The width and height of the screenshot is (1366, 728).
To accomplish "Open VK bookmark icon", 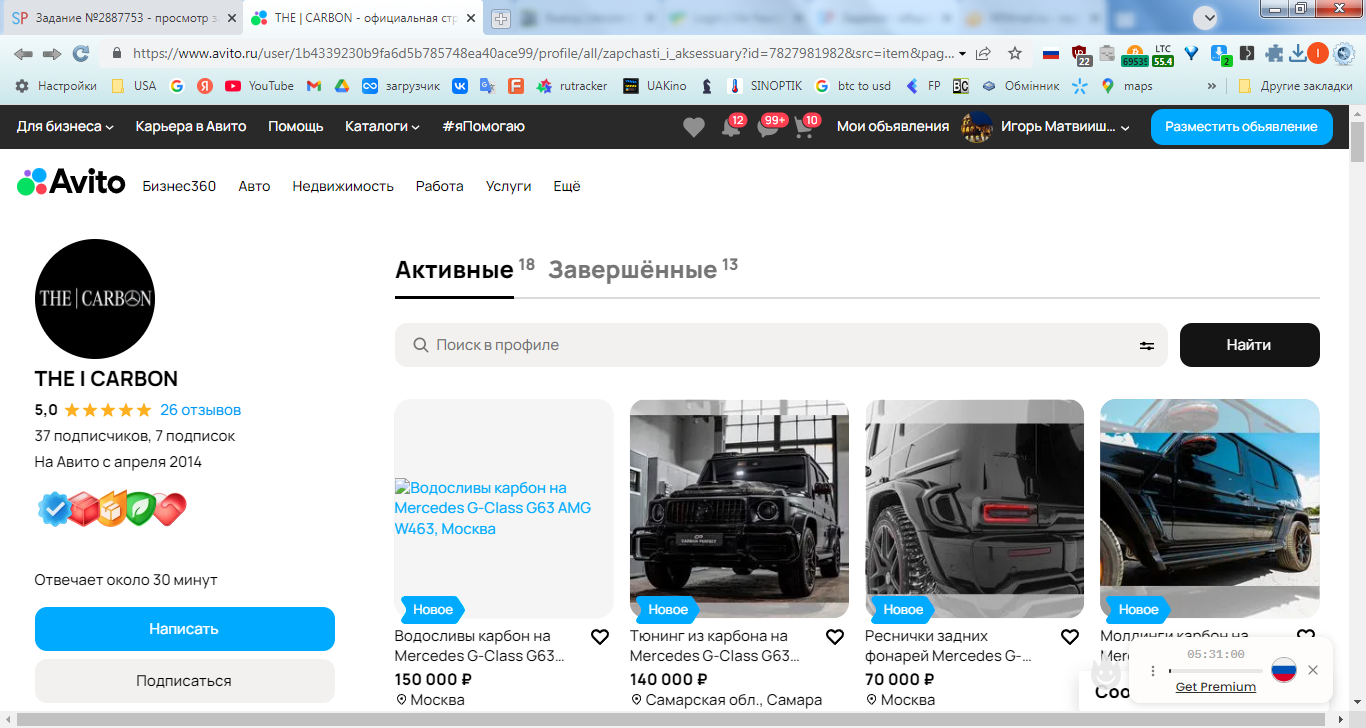I will pyautogui.click(x=460, y=86).
